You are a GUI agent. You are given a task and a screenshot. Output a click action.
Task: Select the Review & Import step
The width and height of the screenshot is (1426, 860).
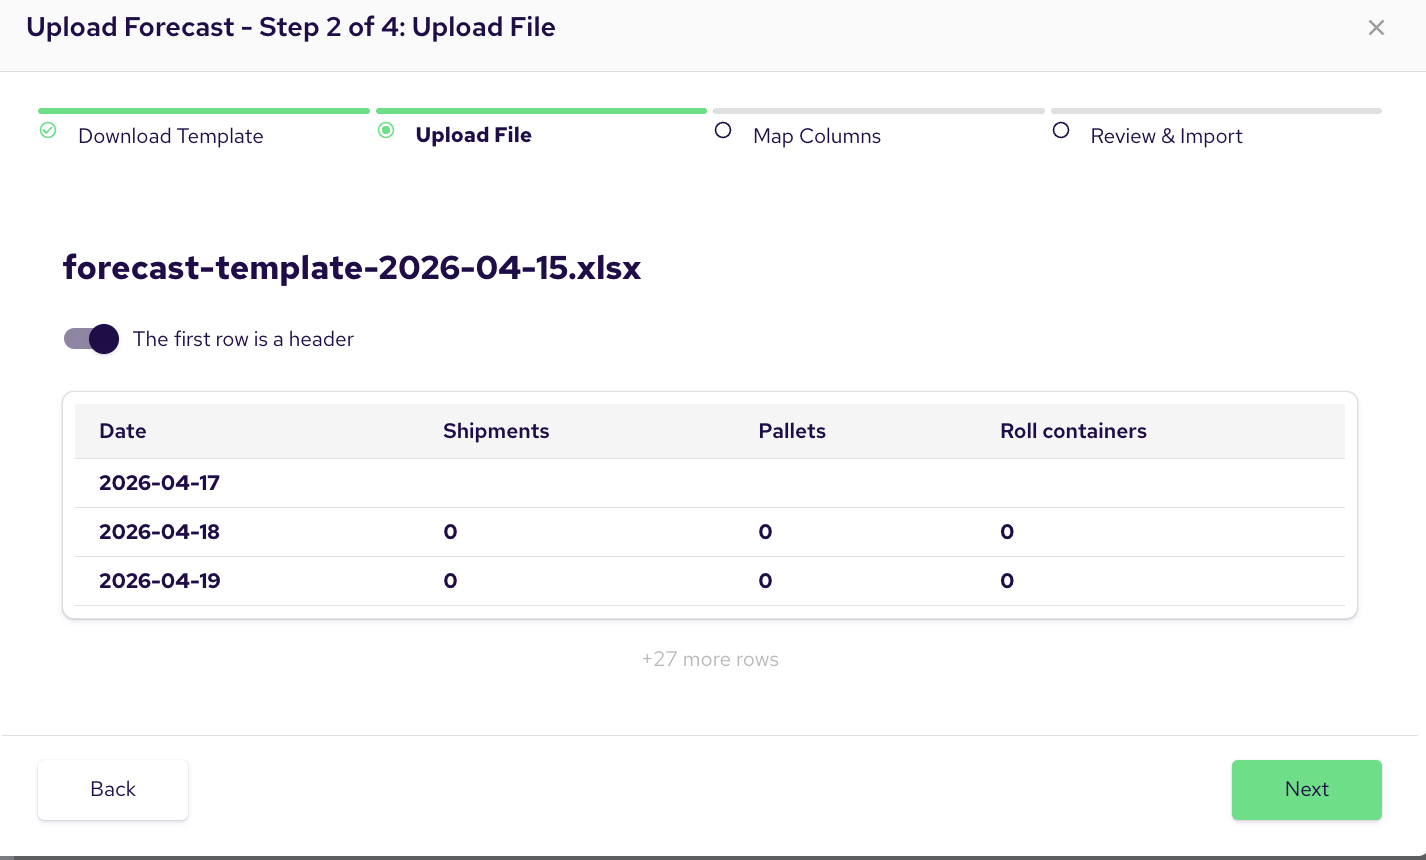[1166, 136]
